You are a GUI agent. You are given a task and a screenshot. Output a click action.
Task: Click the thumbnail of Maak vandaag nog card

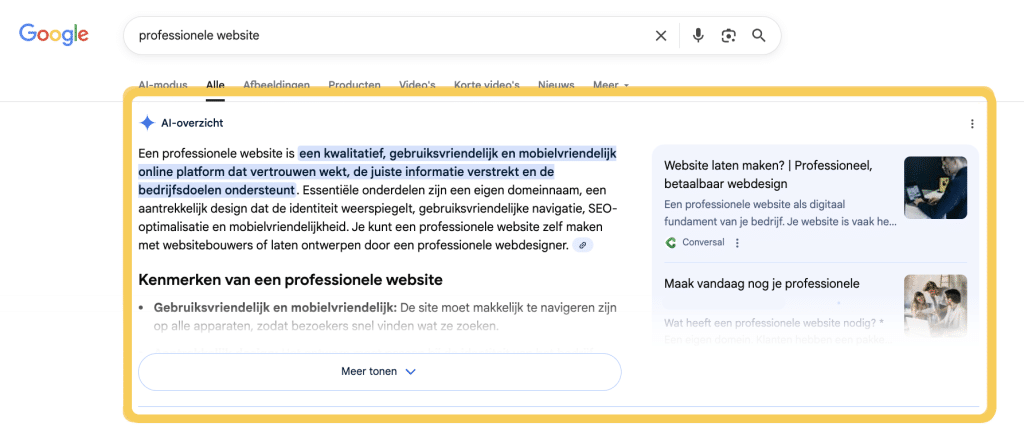click(x=935, y=306)
